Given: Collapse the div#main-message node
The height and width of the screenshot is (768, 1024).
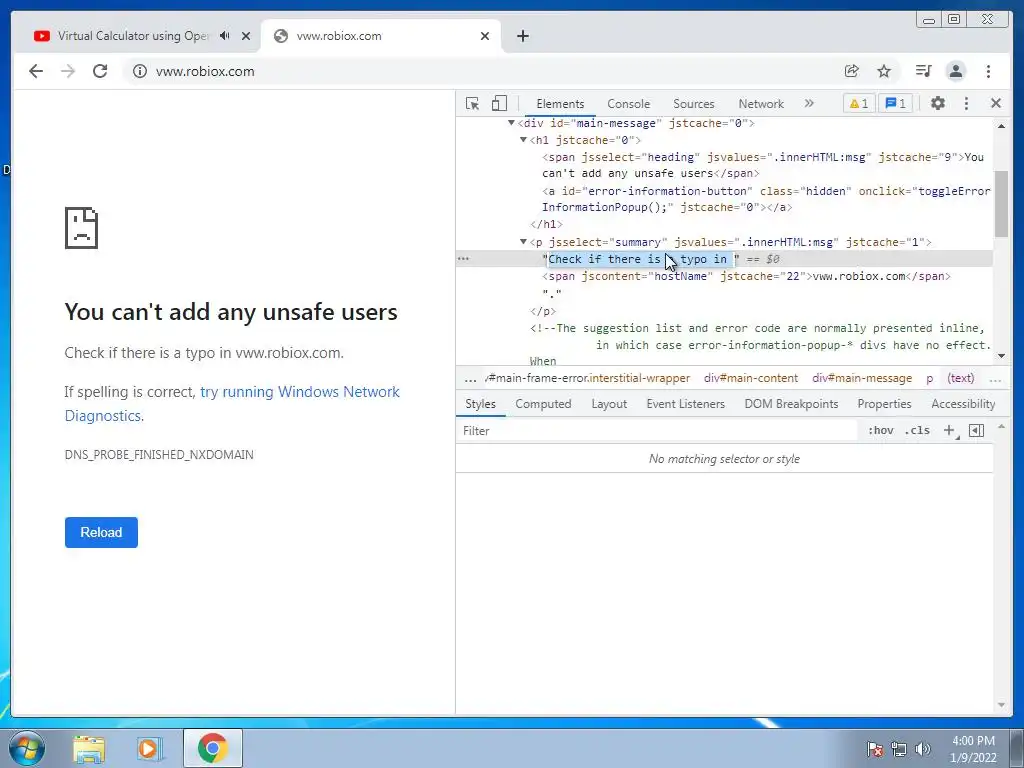Looking at the screenshot, I should click(x=511, y=123).
